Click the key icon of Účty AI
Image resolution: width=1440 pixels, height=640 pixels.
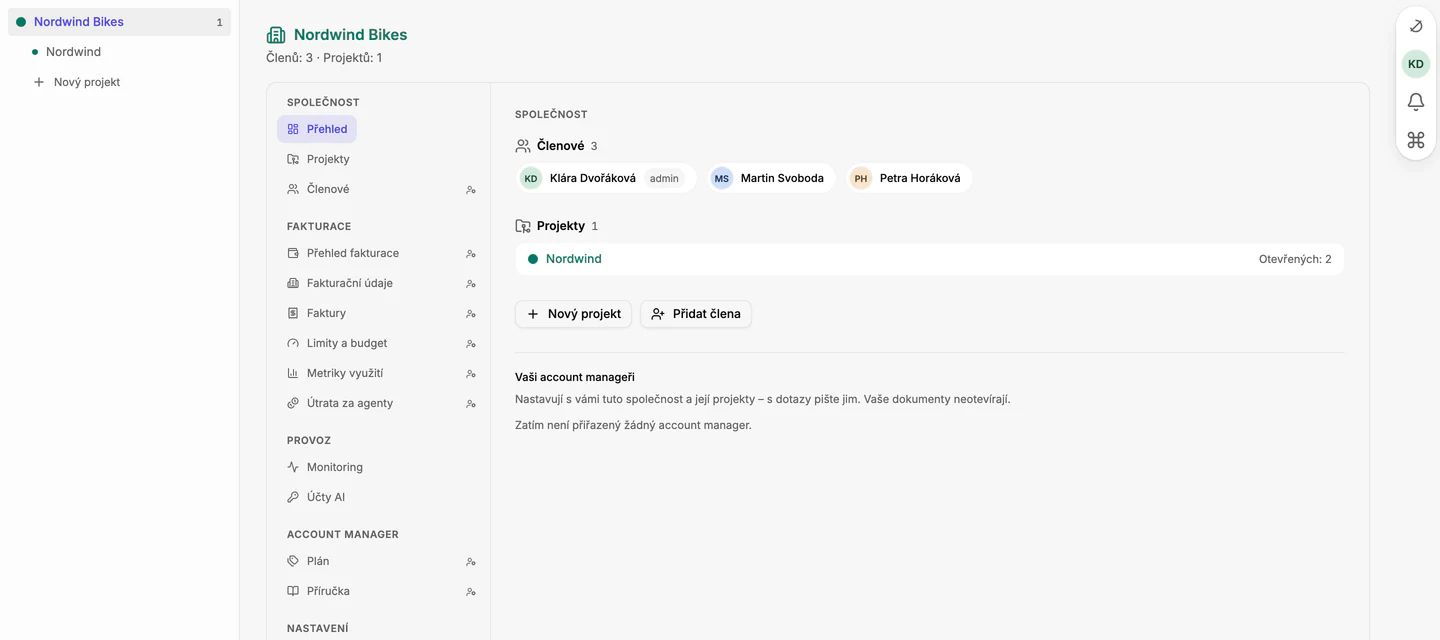click(x=293, y=497)
